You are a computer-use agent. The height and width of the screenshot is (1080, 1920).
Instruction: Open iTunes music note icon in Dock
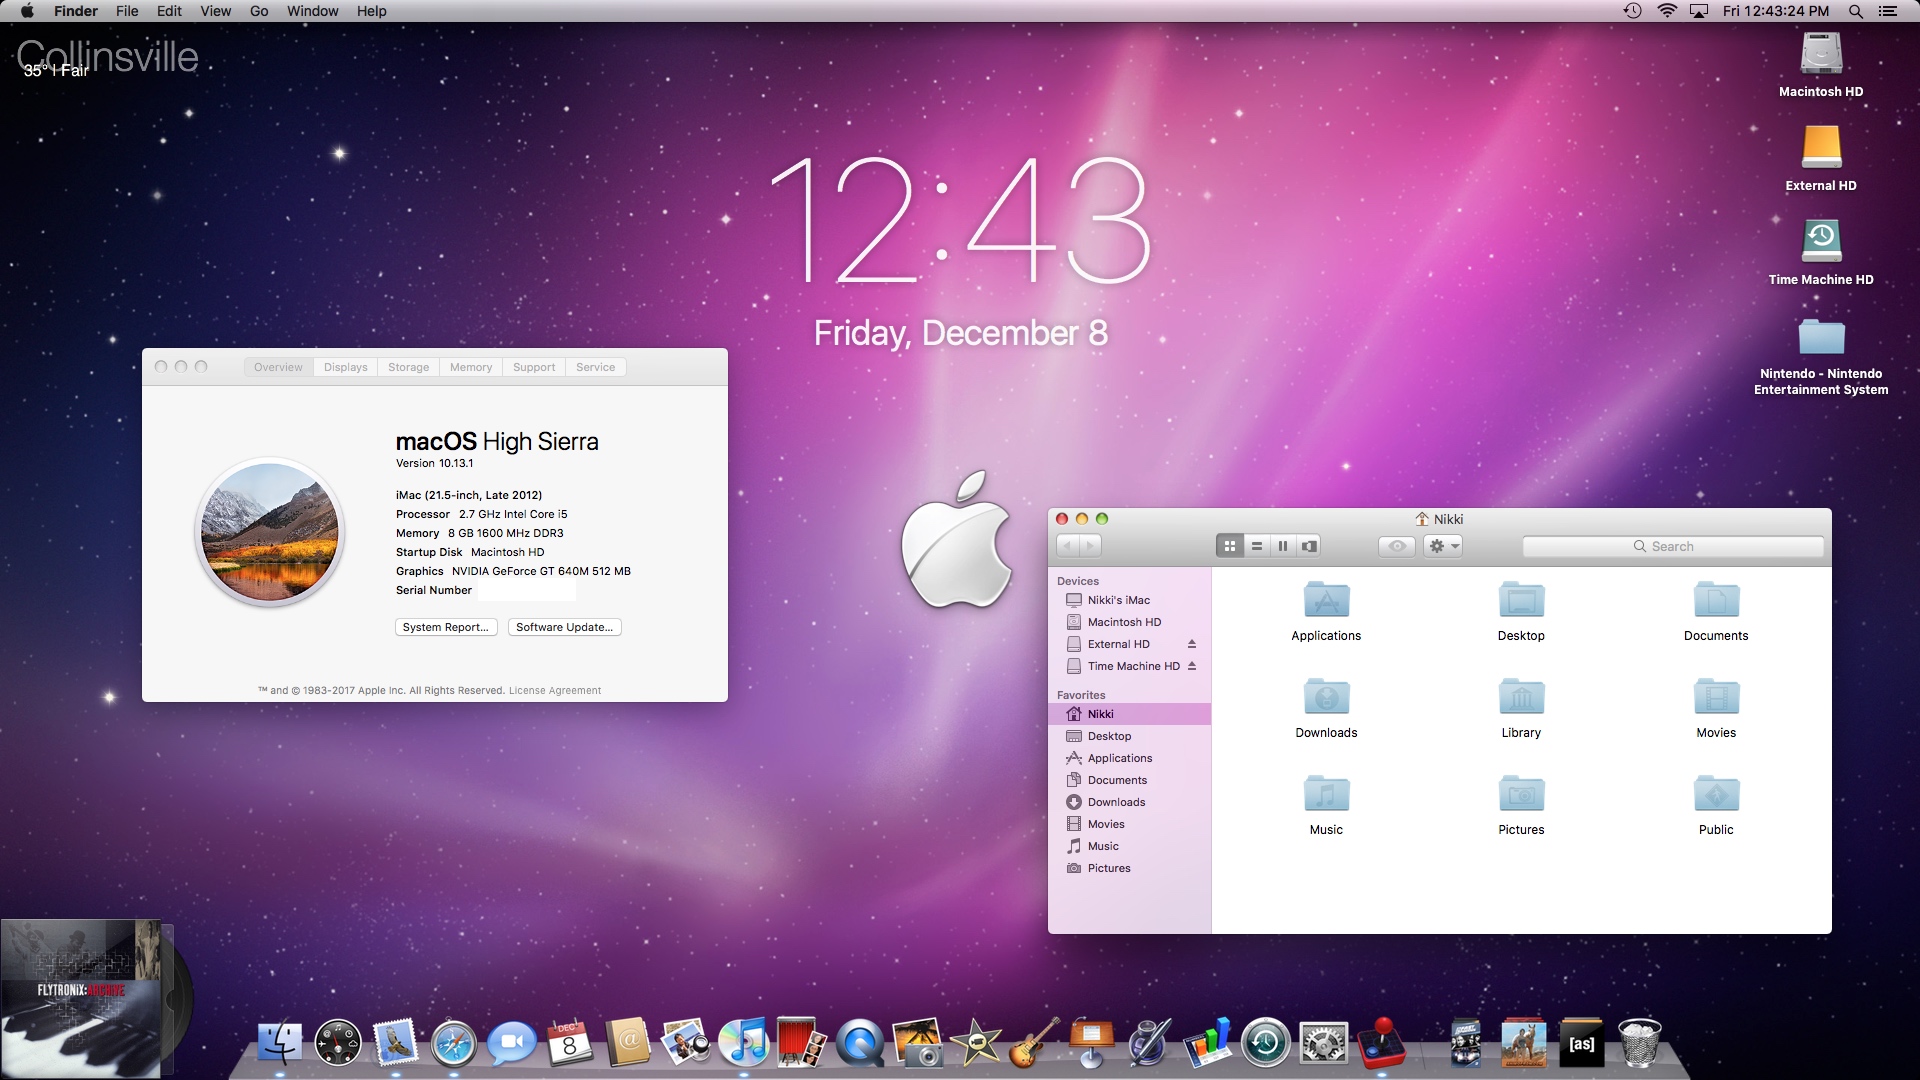(744, 1043)
